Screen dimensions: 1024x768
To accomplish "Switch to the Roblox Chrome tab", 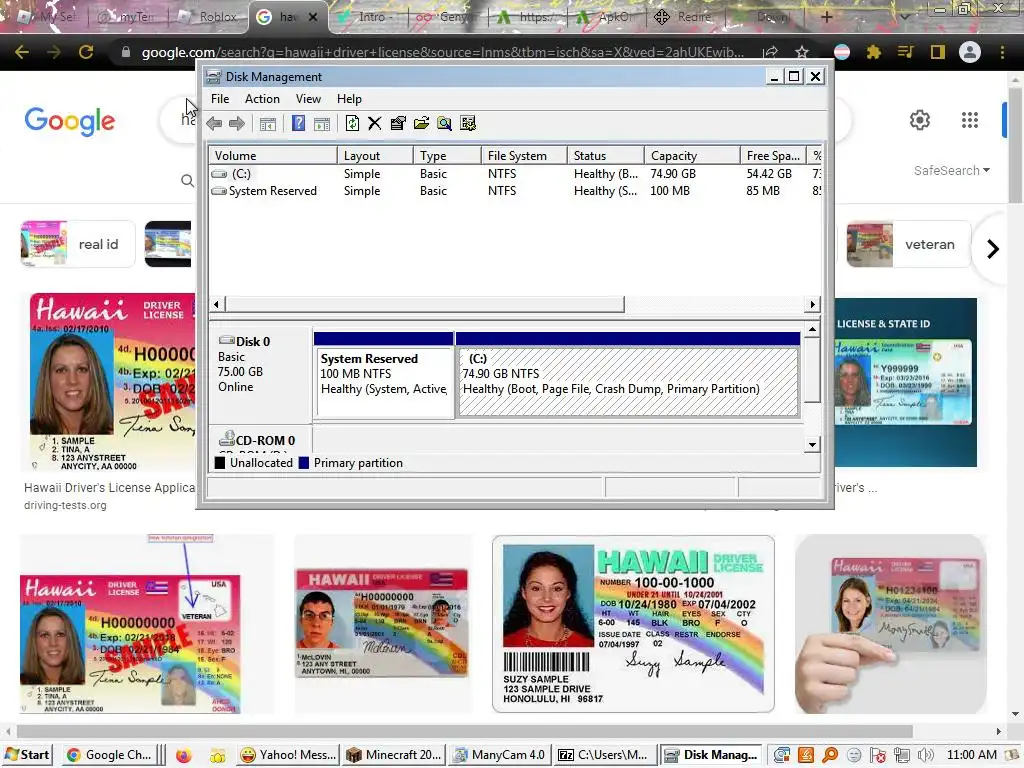I will coord(210,17).
